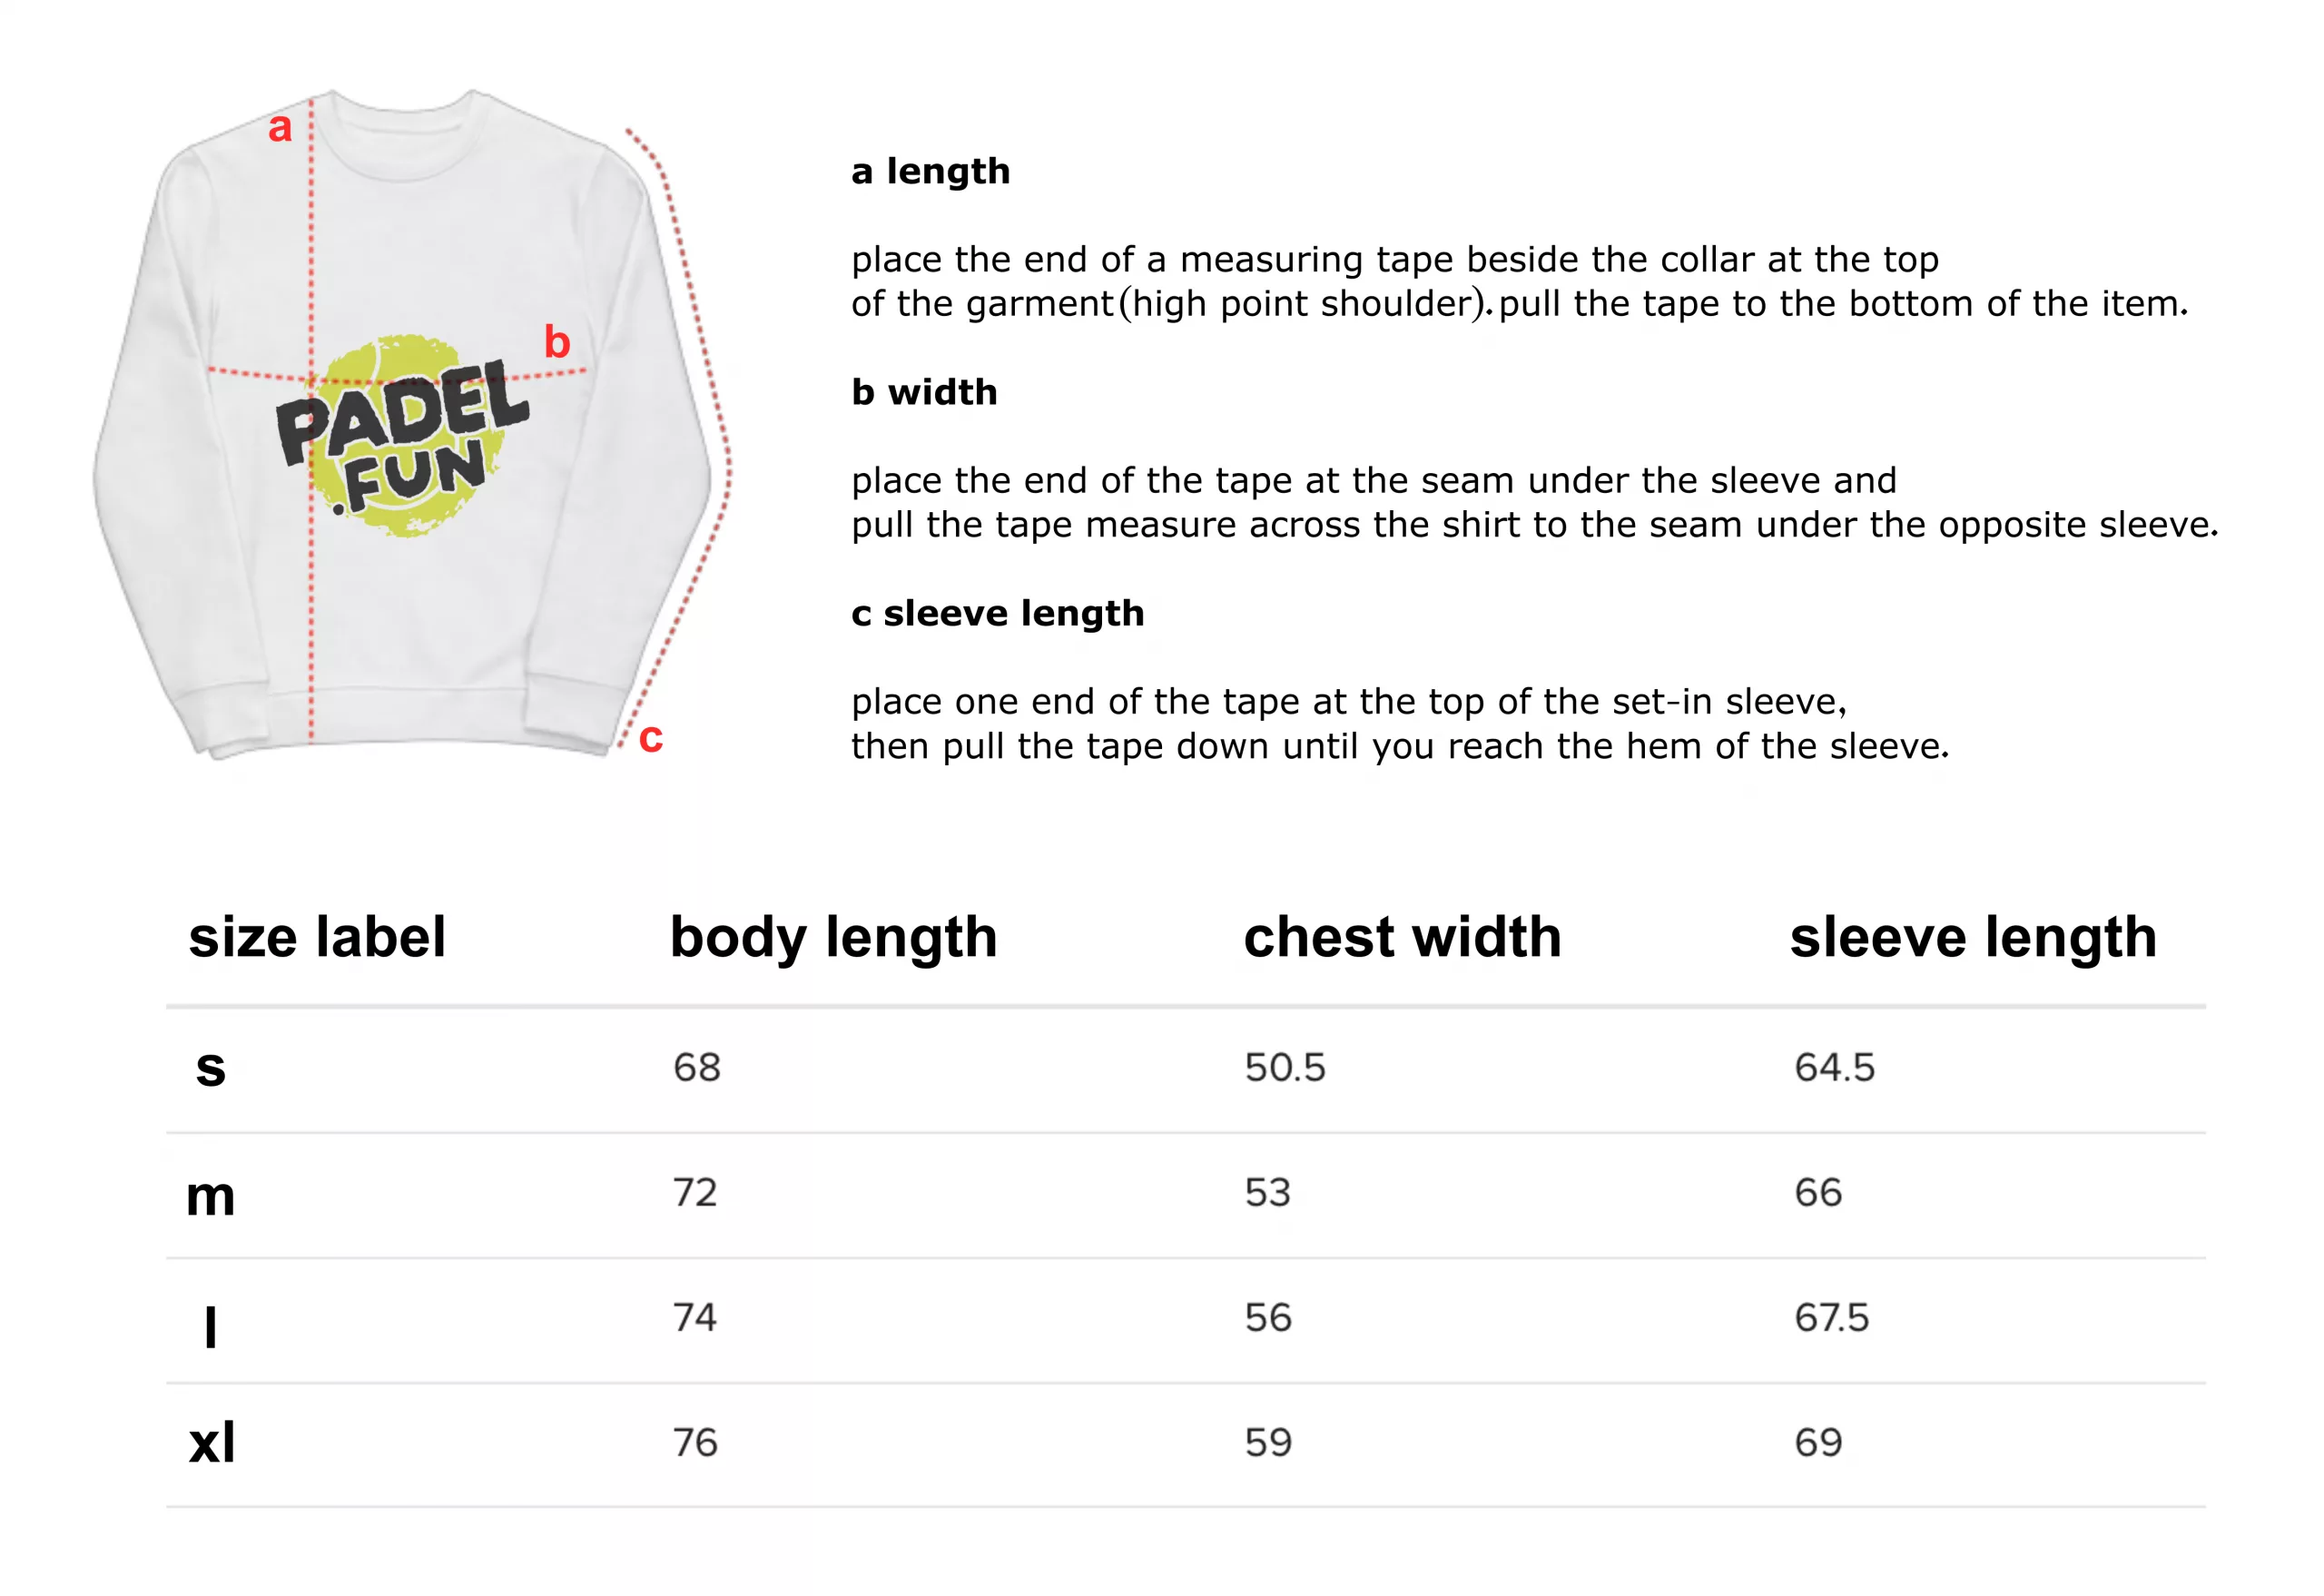Image resolution: width=2324 pixels, height=1596 pixels.
Task: Click the 76 body length value
Action: click(x=695, y=1442)
